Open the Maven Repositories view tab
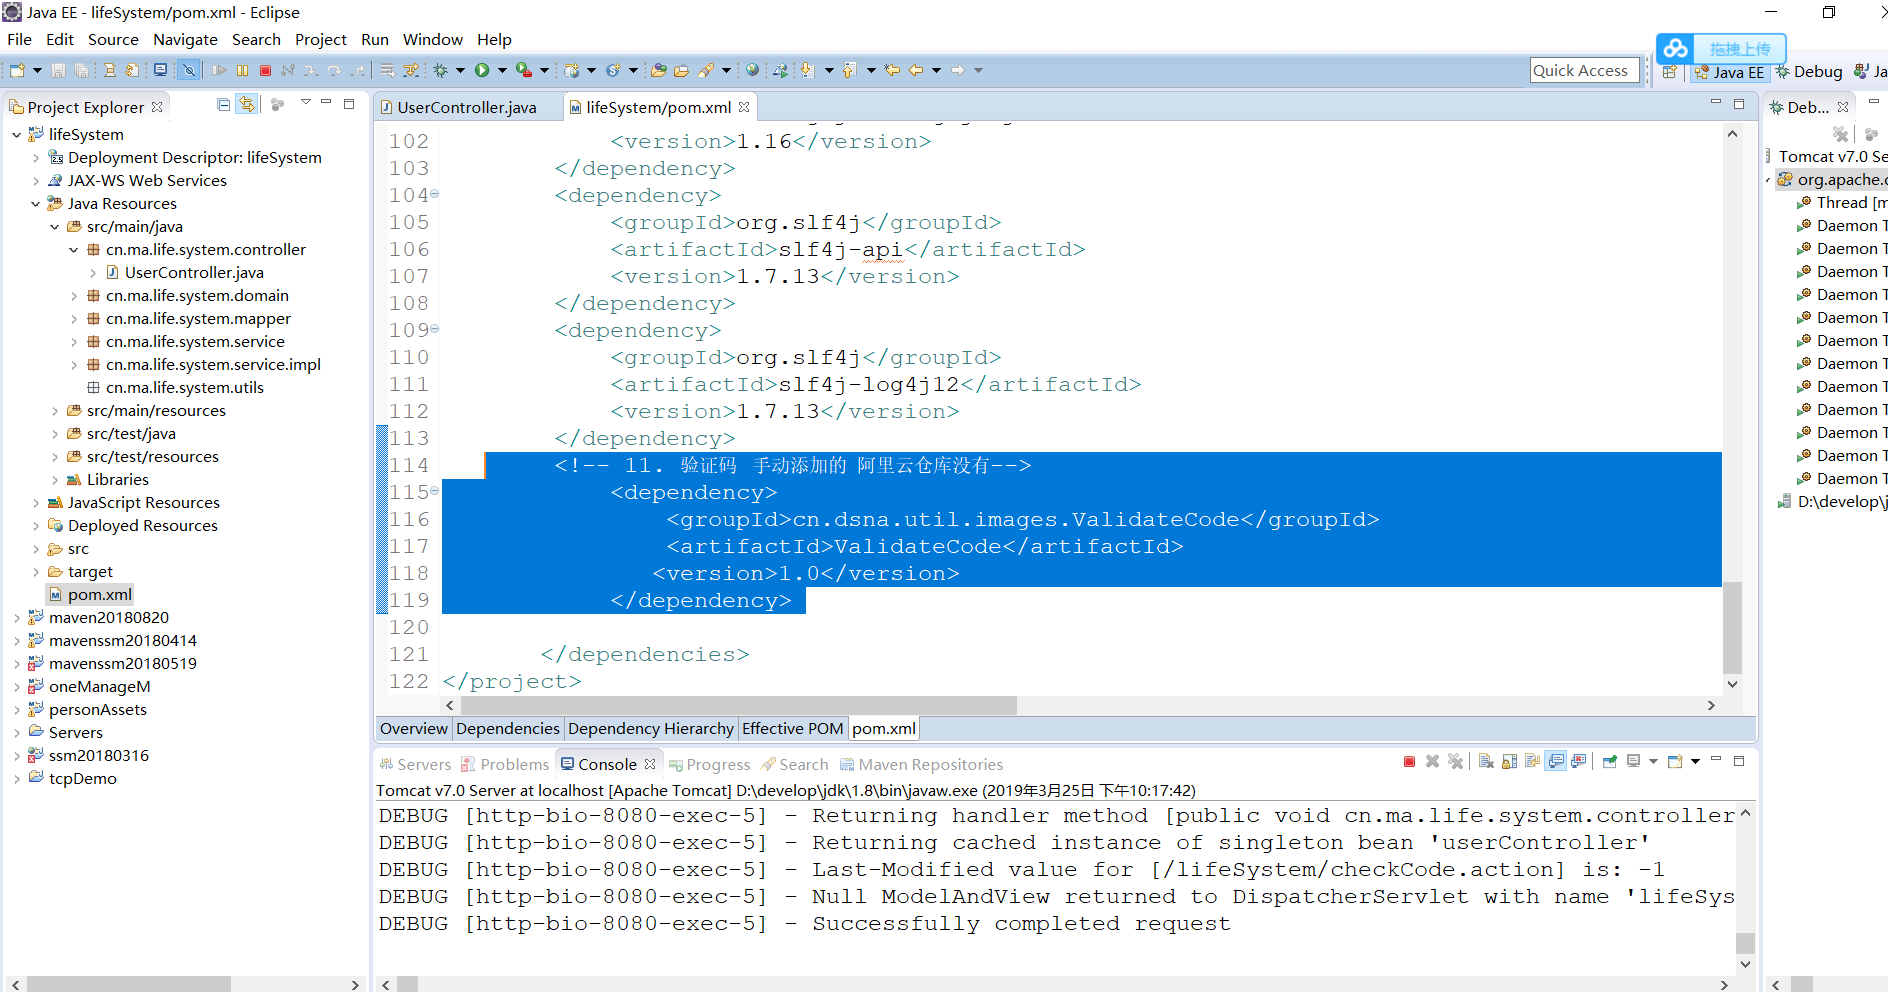The width and height of the screenshot is (1888, 992). (x=921, y=764)
